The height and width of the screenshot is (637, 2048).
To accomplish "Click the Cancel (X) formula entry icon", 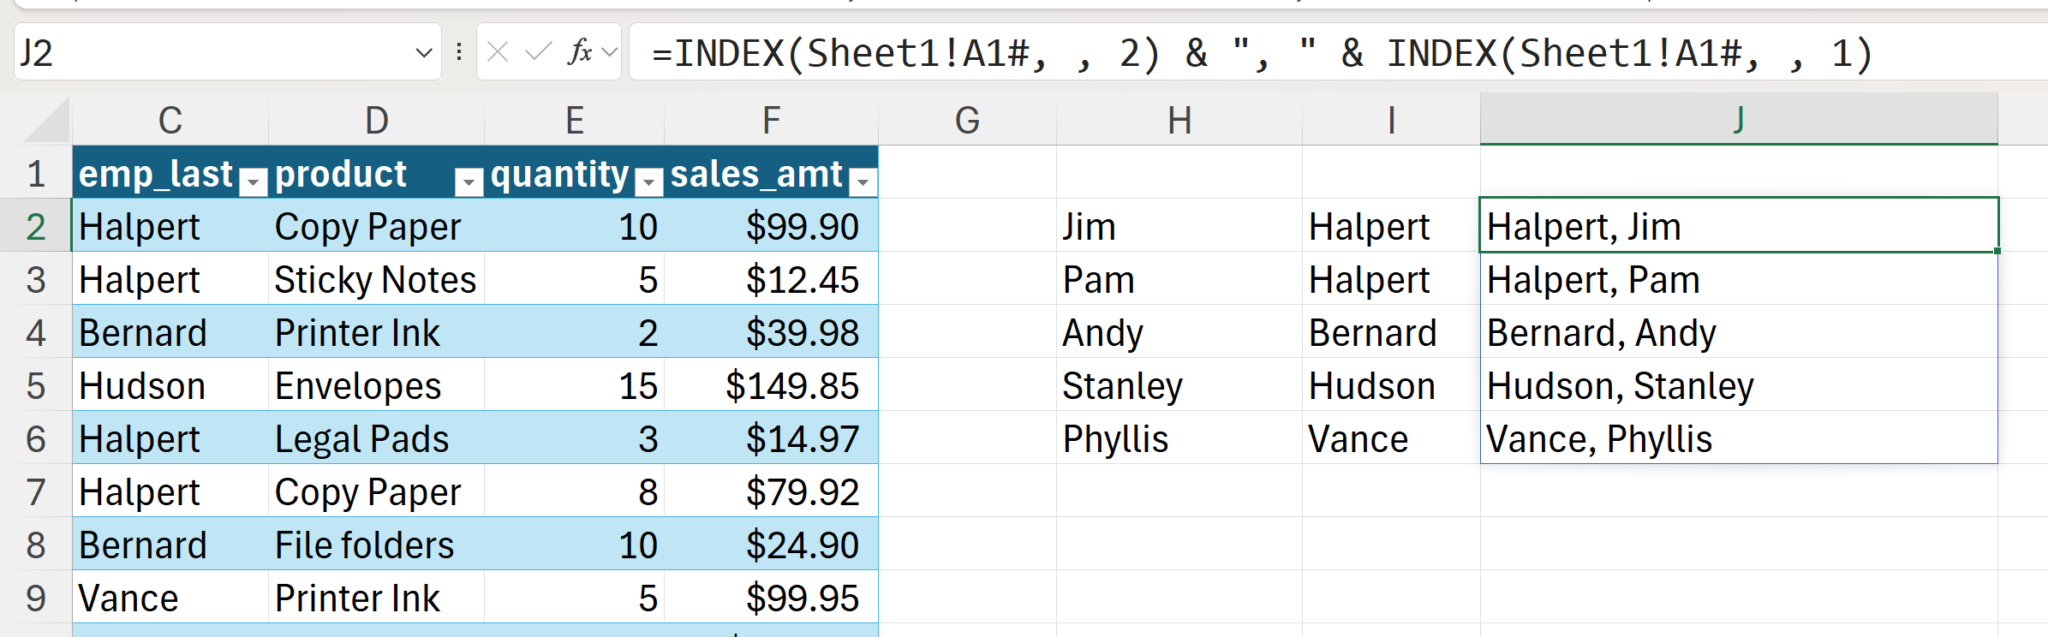I will (498, 52).
